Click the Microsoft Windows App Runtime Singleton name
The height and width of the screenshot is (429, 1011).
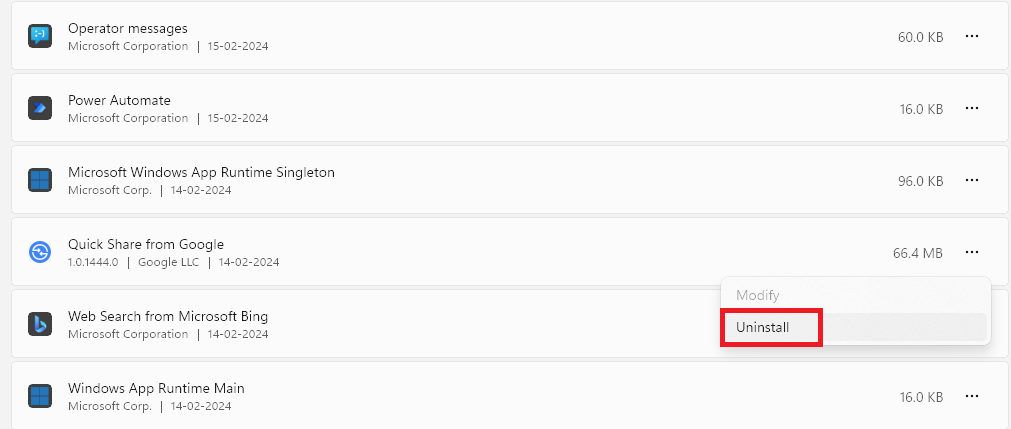point(201,172)
